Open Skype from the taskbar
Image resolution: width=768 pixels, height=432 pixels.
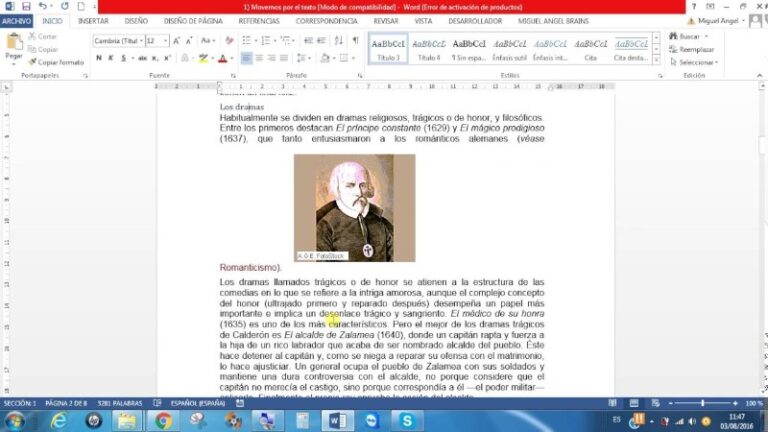407,421
